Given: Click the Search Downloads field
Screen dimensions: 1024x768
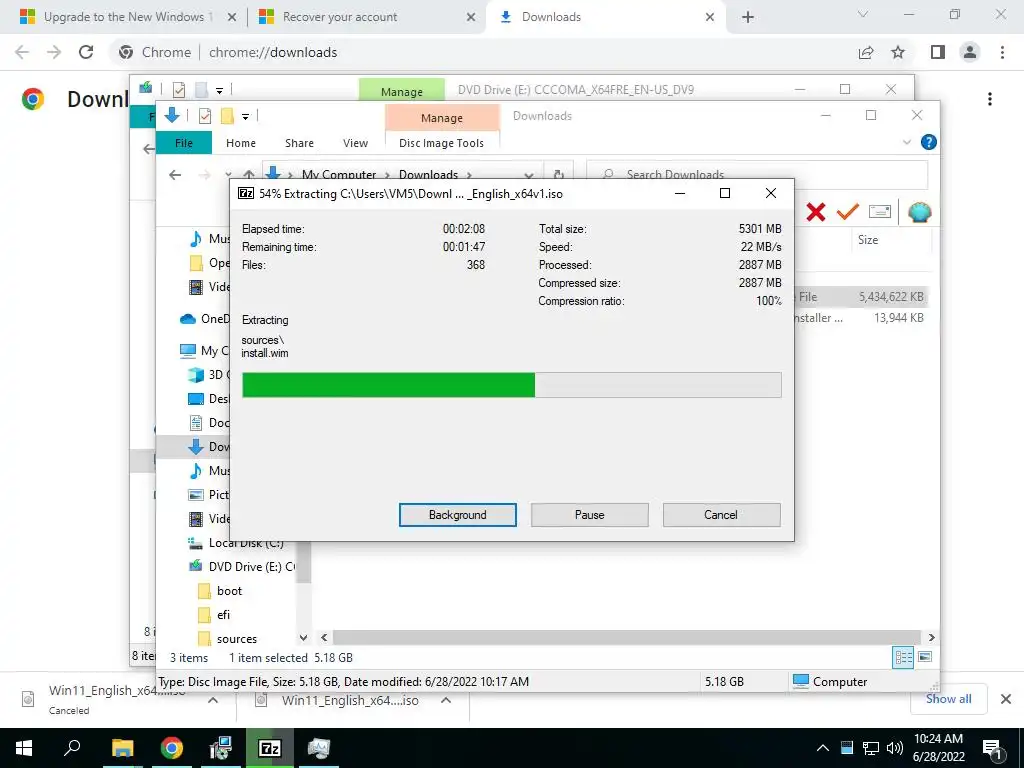Looking at the screenshot, I should pos(757,174).
